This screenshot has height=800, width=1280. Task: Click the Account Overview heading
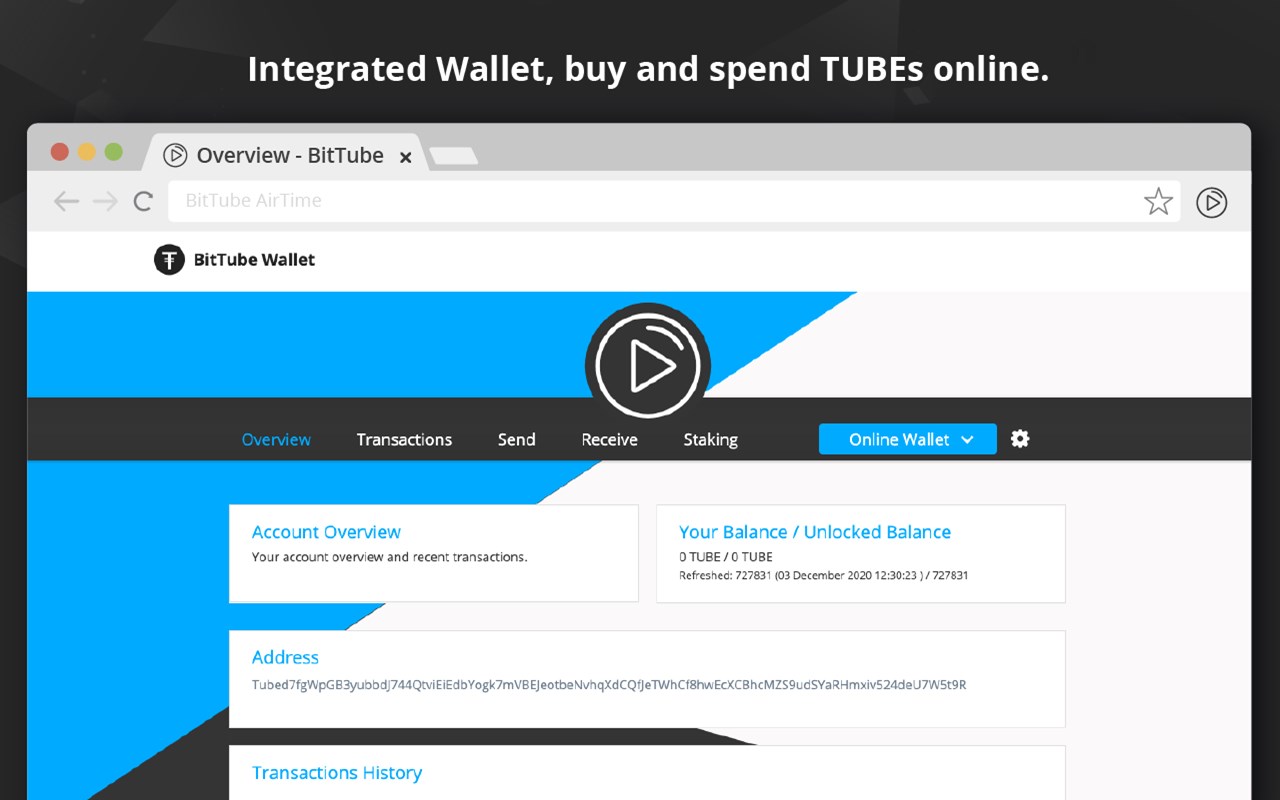326,532
